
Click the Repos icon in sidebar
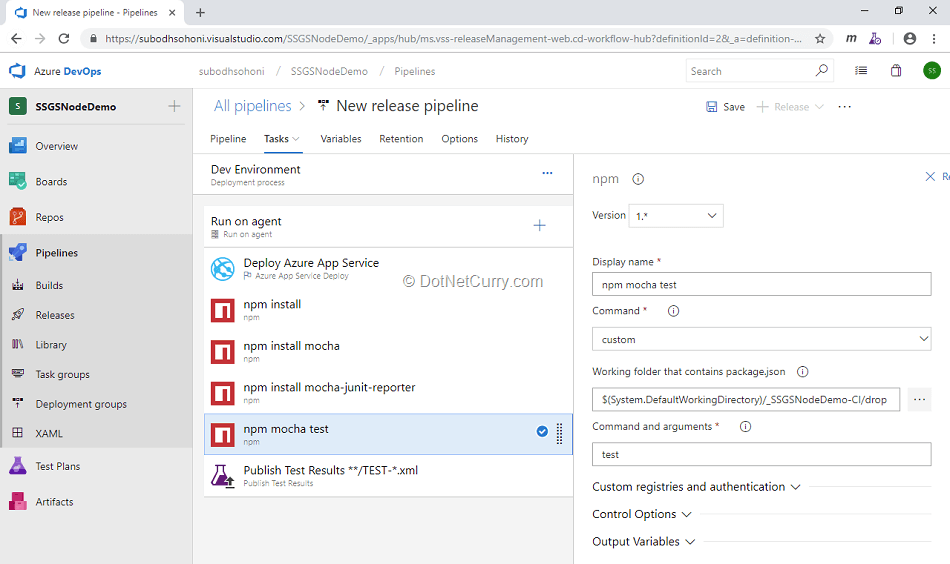point(18,217)
